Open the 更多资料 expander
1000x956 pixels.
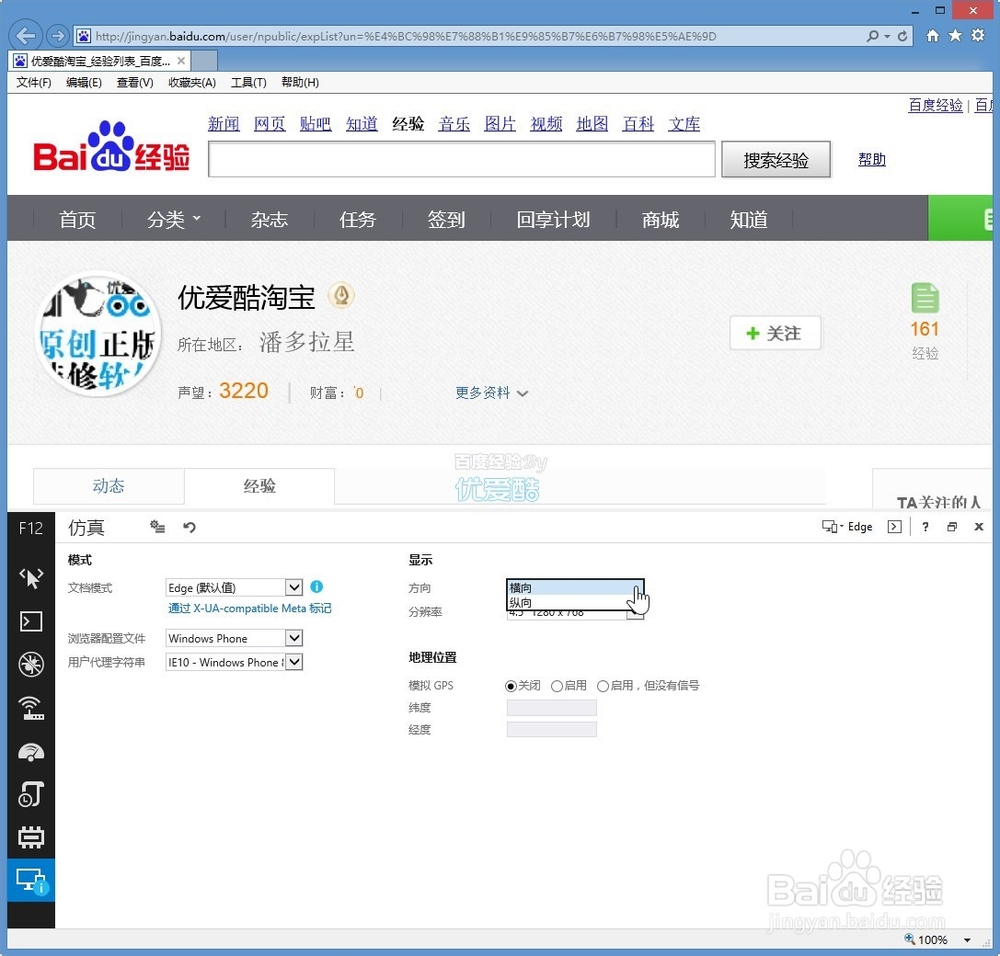pyautogui.click(x=490, y=394)
